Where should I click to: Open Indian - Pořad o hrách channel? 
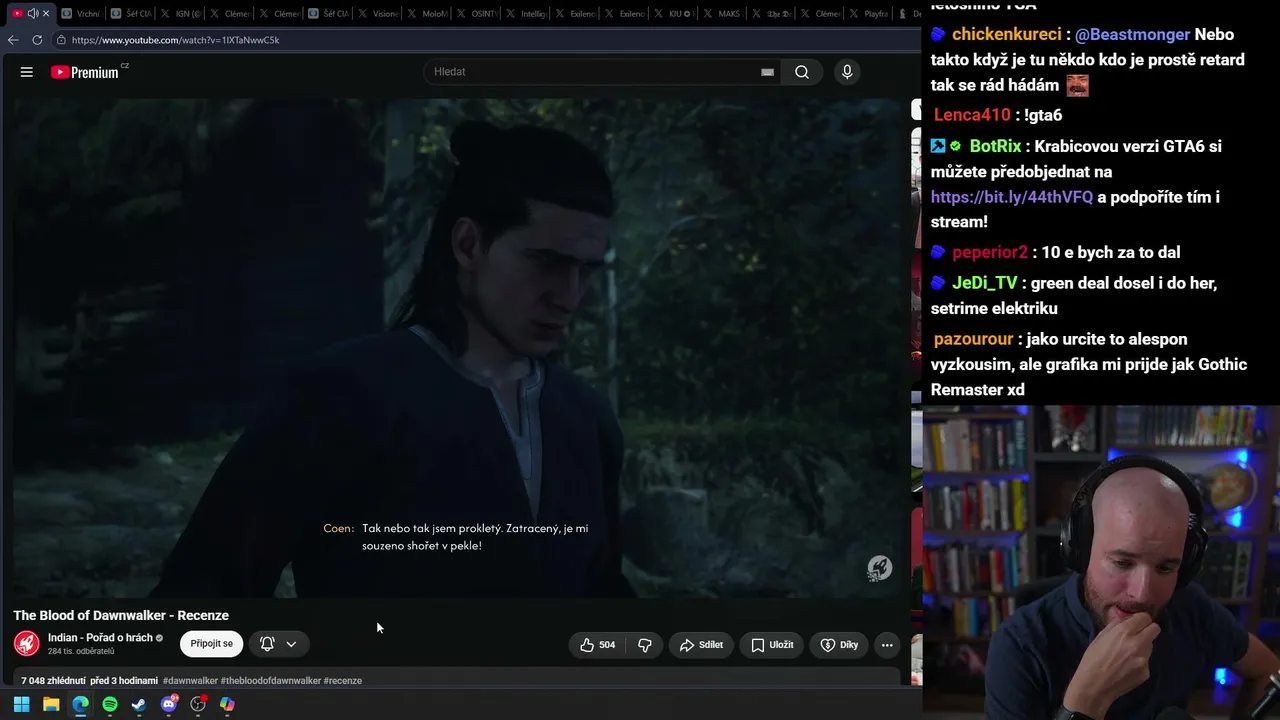point(100,638)
